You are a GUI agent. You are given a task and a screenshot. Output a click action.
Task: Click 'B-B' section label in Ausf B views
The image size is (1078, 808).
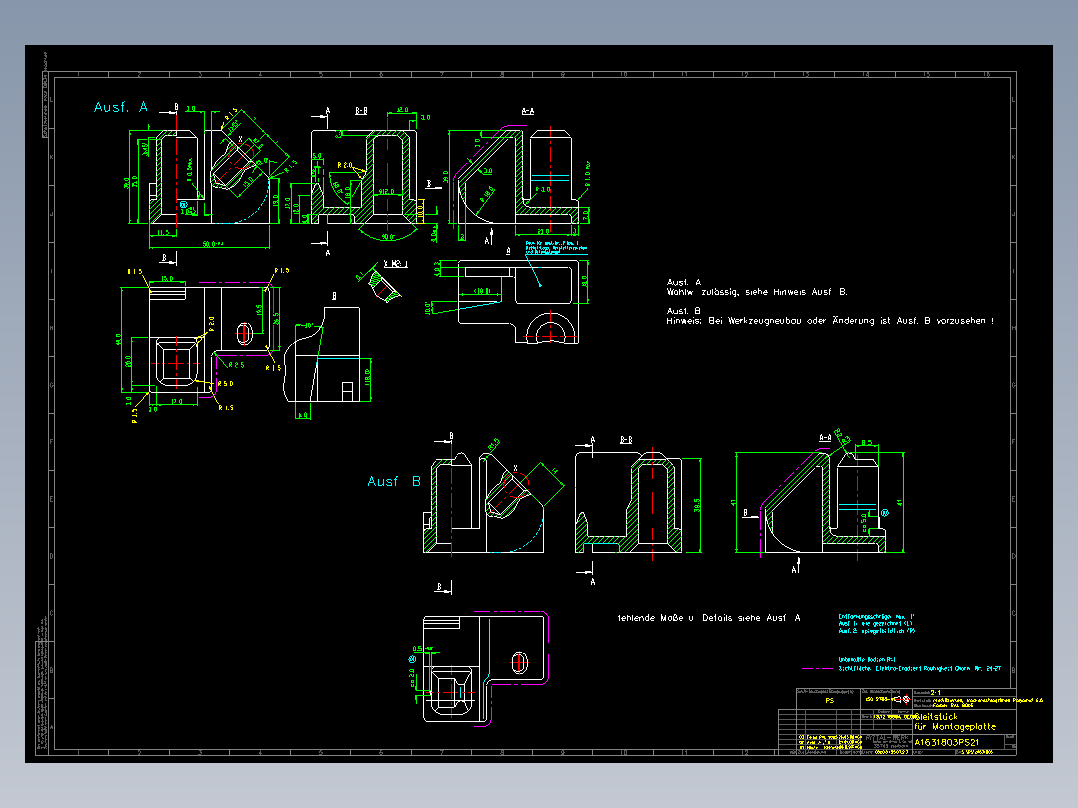[x=626, y=440]
